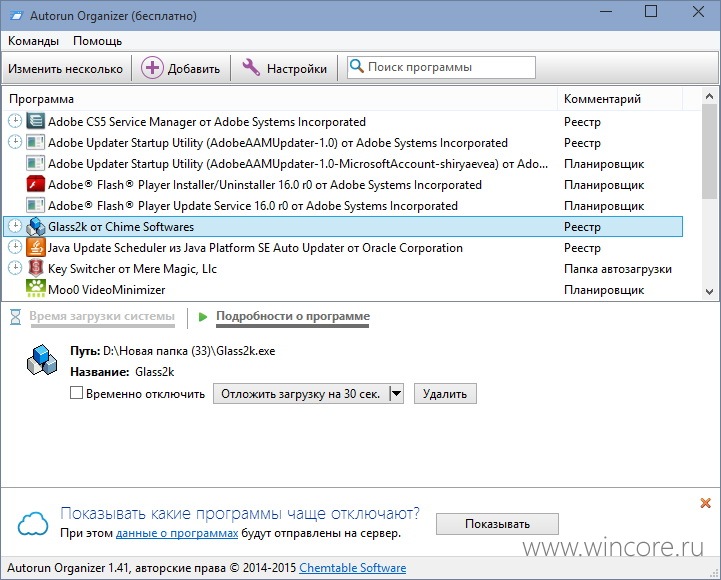Click Отложить загрузку на 30 сек. button
Screen dimensions: 721x580
coord(301,394)
